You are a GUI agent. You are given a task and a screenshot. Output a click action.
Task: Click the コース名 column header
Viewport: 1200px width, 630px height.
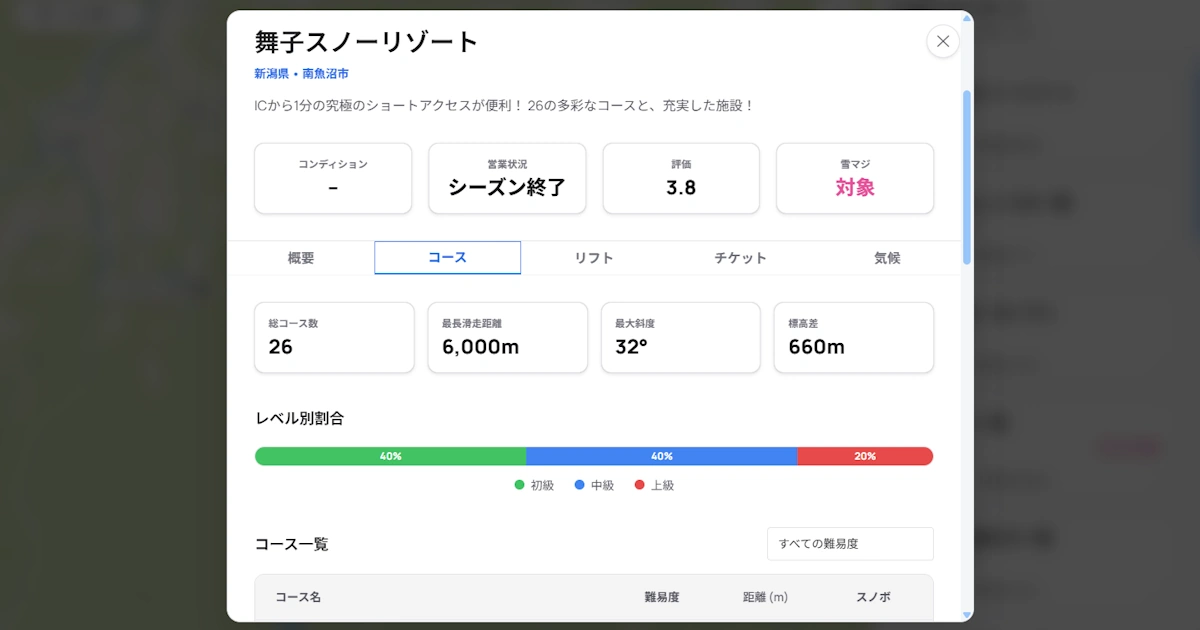coord(298,597)
